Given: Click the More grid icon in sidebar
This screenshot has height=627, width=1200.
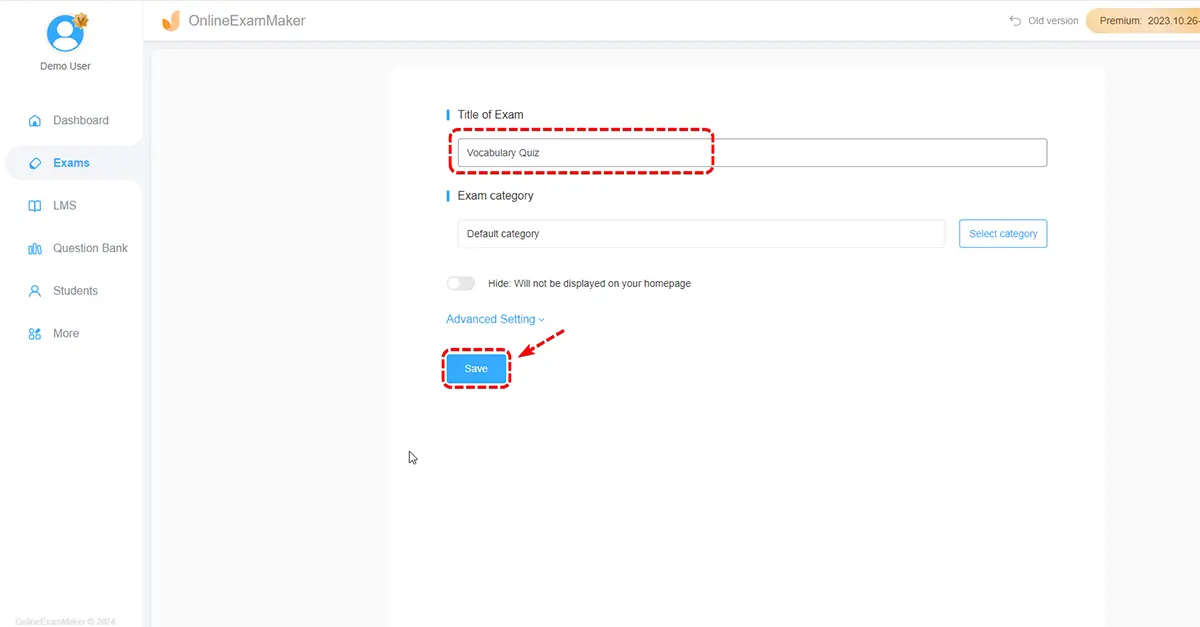Looking at the screenshot, I should pos(35,334).
